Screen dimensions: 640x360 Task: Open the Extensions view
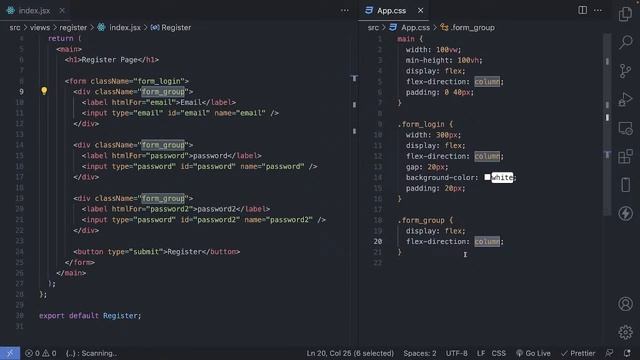pos(625,156)
